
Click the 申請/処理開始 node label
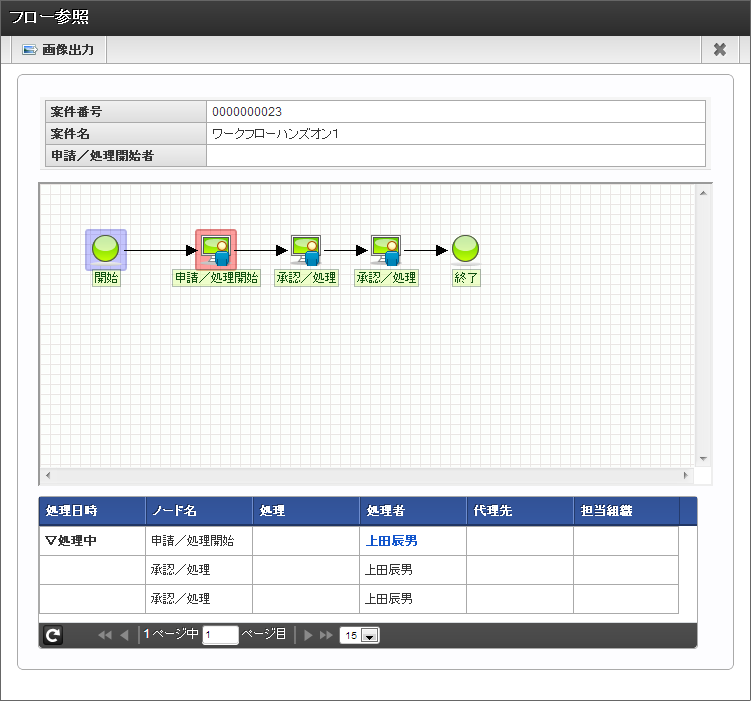(x=216, y=278)
